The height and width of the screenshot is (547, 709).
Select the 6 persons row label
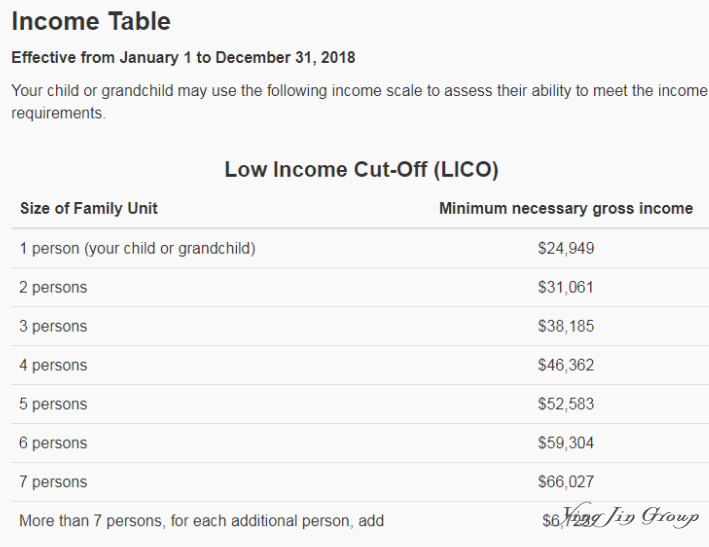53,443
